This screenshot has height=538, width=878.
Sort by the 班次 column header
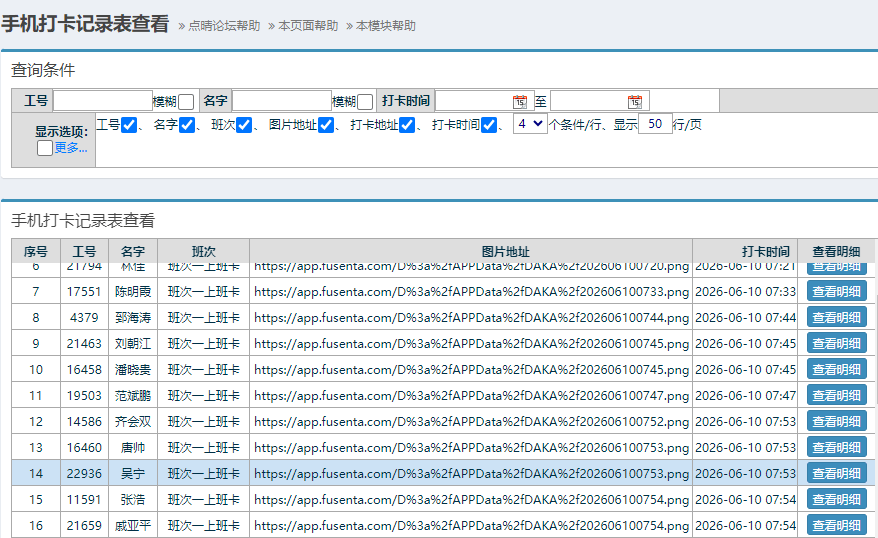204,251
